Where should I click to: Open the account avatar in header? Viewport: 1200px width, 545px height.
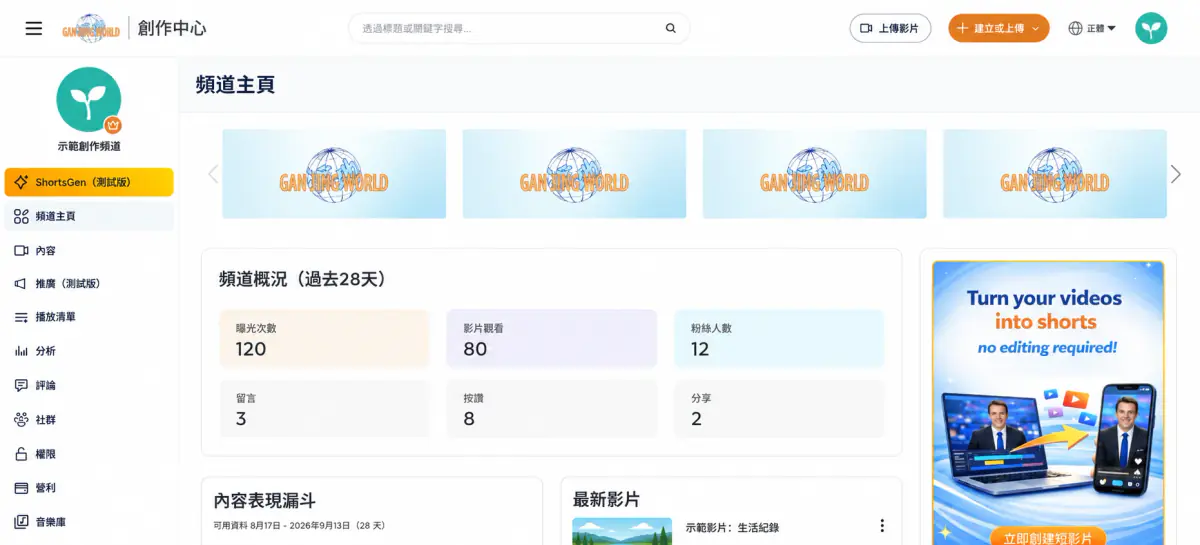click(x=1151, y=28)
